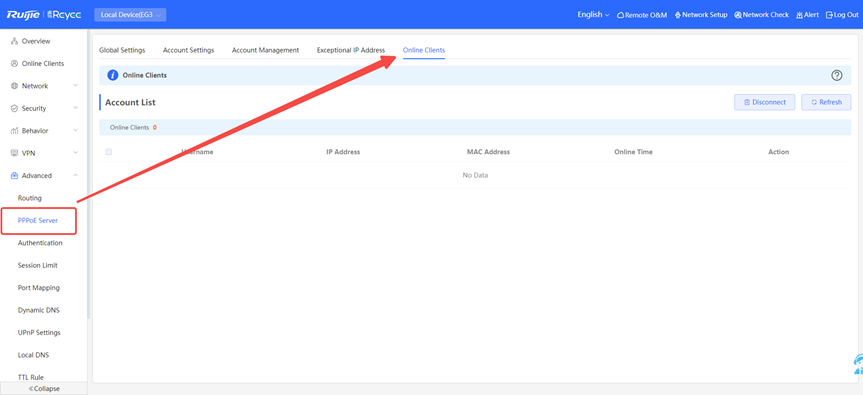Click the Log Out link

click(846, 15)
